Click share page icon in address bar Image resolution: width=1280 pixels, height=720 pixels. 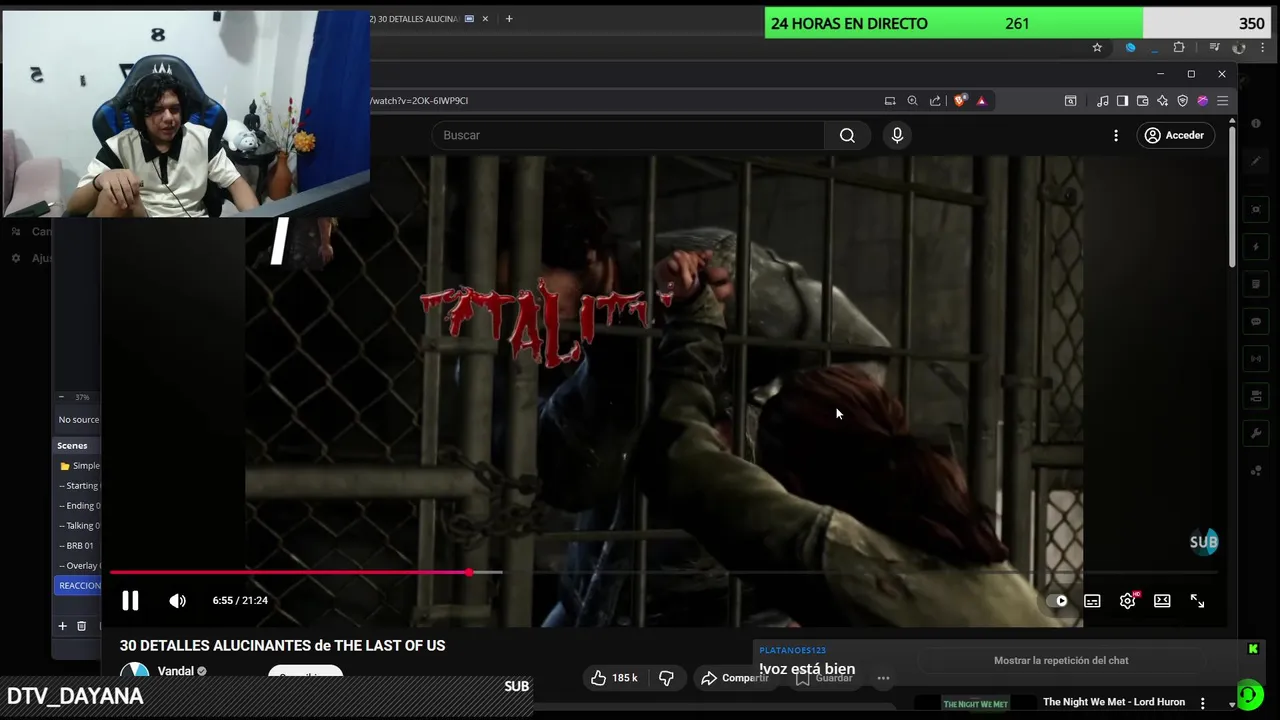(x=935, y=101)
